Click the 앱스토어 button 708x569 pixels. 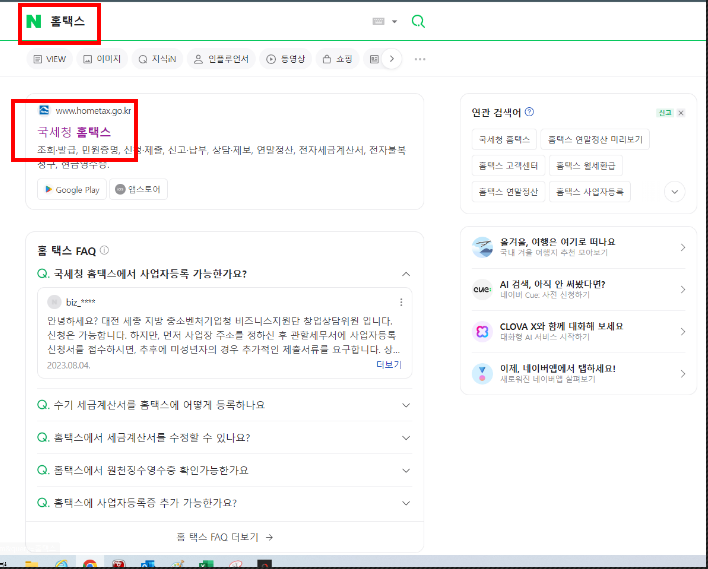click(x=138, y=189)
